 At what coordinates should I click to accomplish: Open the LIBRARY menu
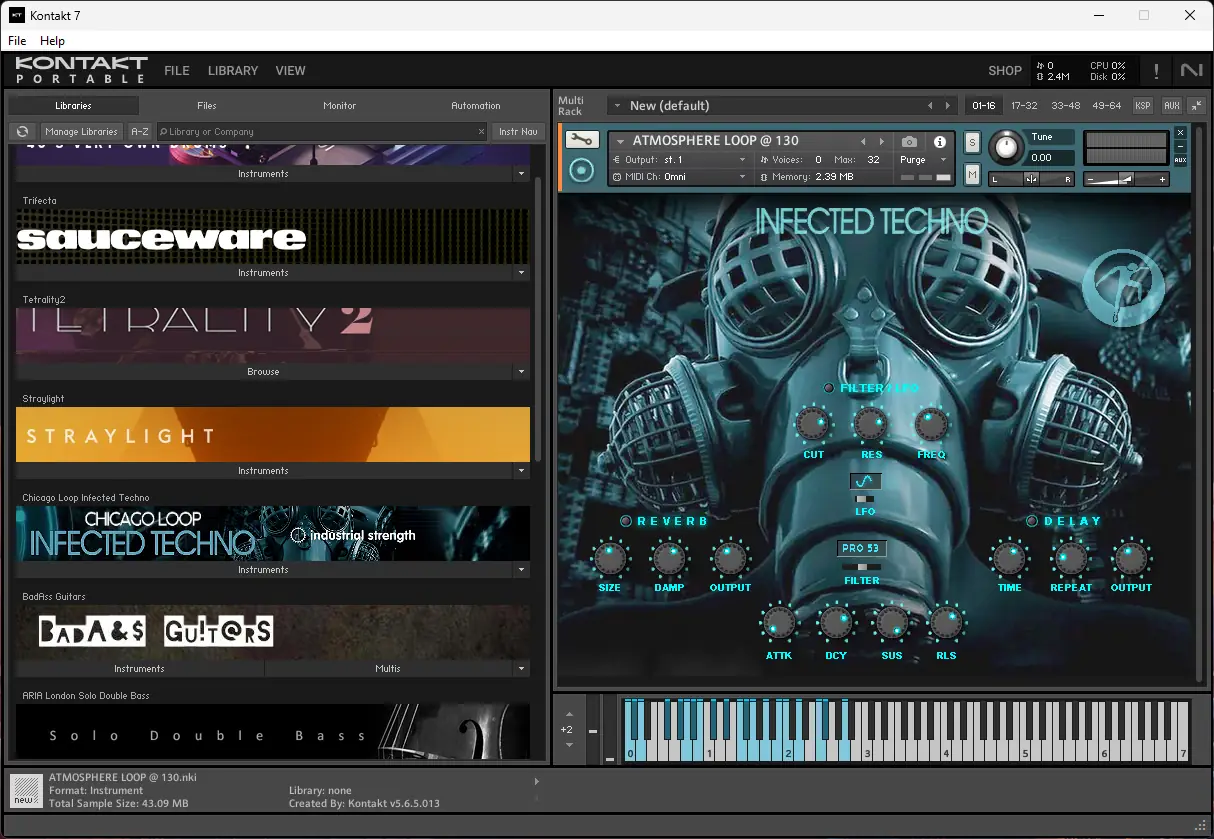232,70
